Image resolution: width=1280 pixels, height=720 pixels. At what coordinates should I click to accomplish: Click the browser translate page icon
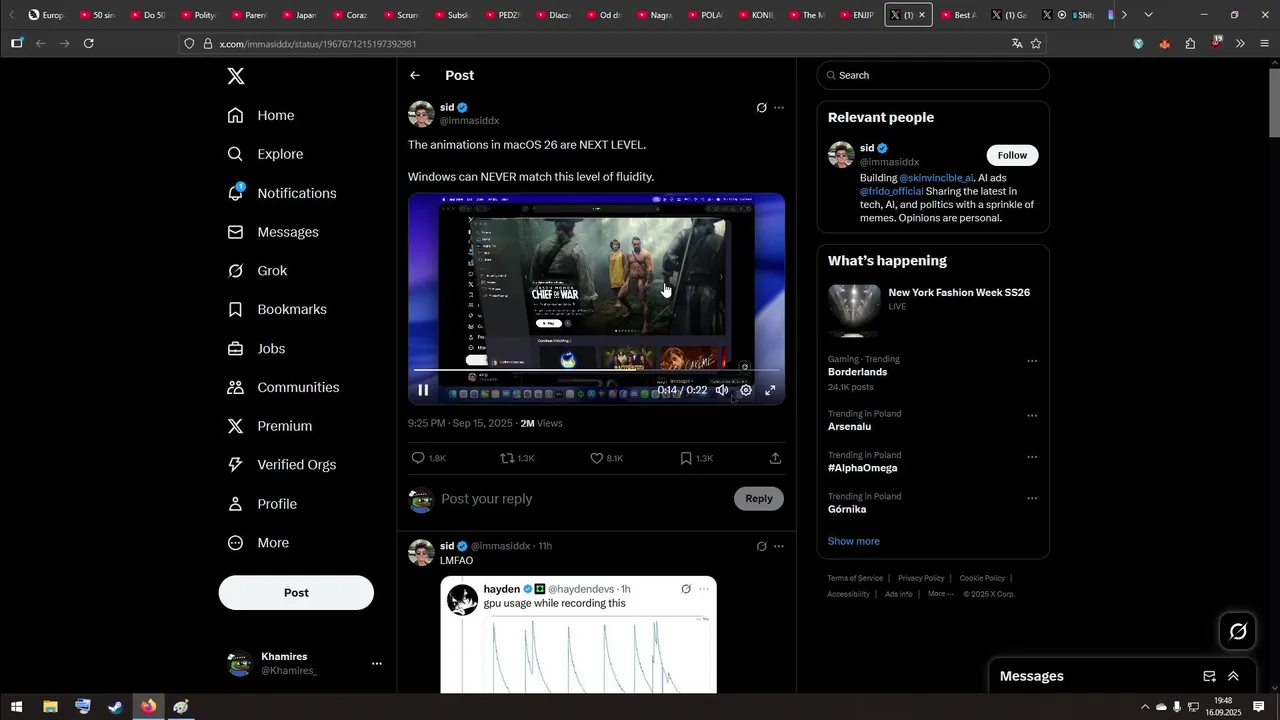tap(1017, 43)
